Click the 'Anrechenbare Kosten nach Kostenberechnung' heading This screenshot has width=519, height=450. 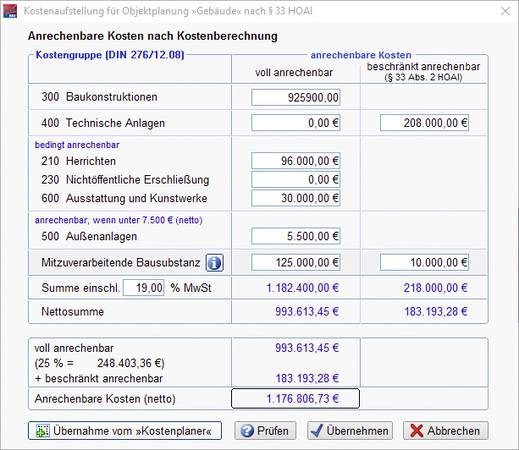click(153, 36)
